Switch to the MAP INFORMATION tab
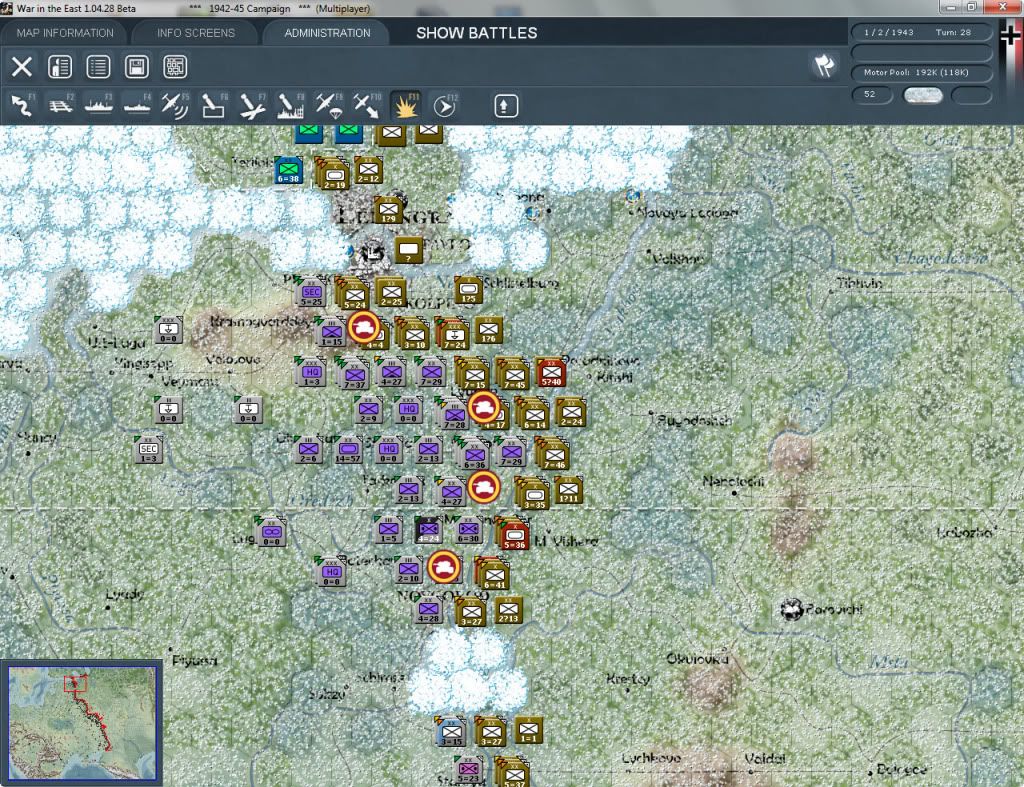 coord(65,33)
